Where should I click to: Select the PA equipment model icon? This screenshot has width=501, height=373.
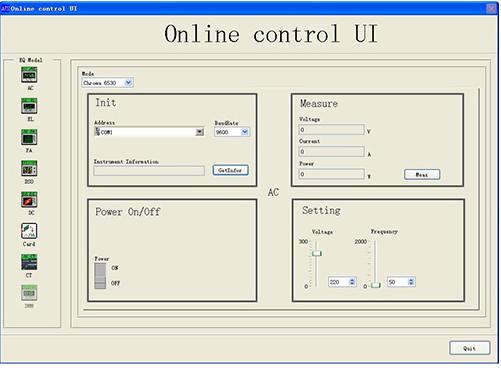coord(29,137)
